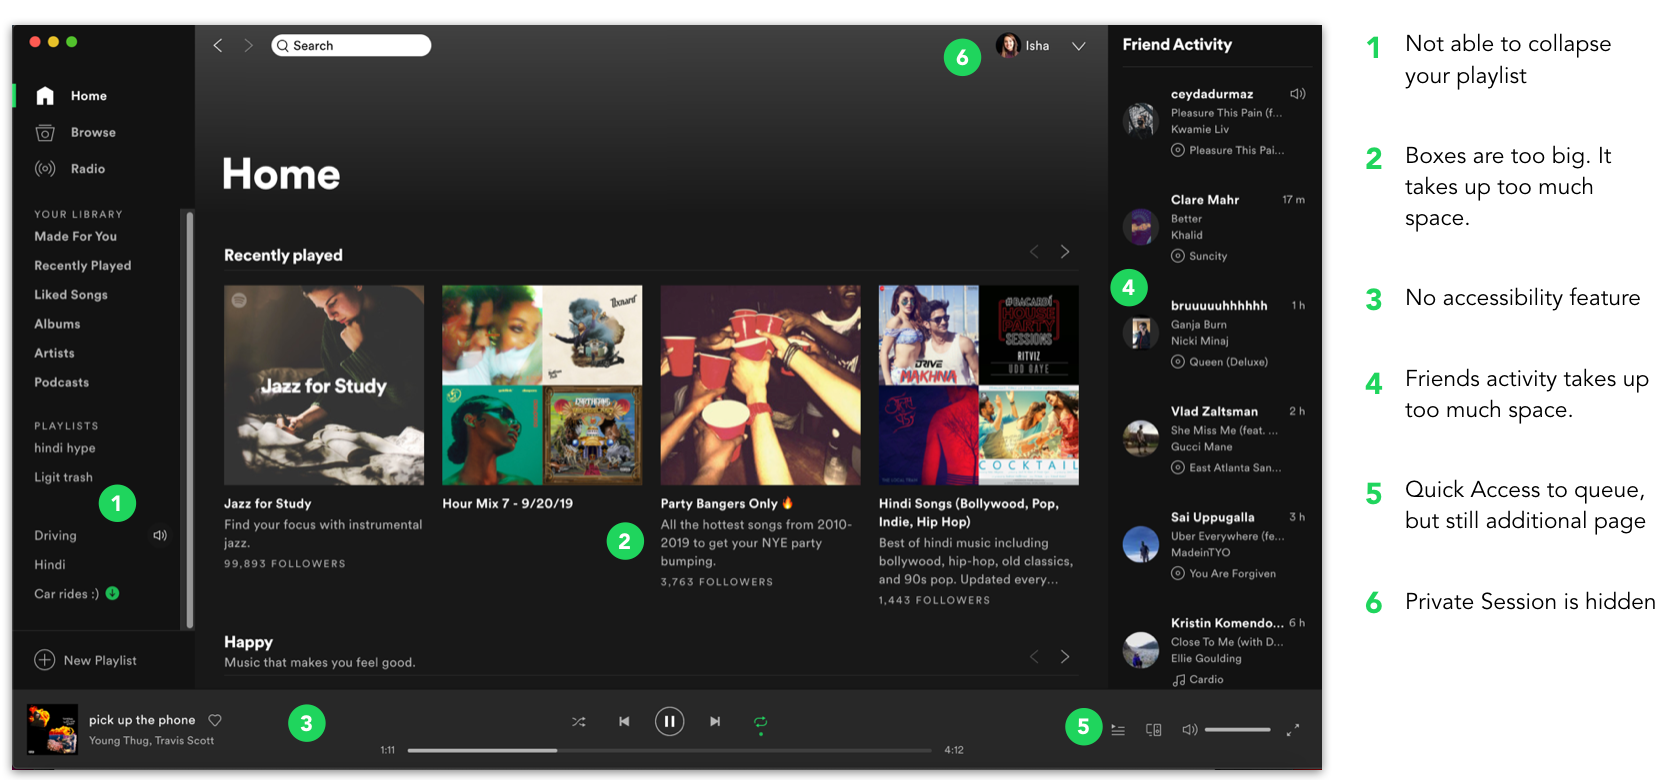Click the speaker icon beside ceydadurmaz
This screenshot has width=1668, height=780.
pos(1298,94)
